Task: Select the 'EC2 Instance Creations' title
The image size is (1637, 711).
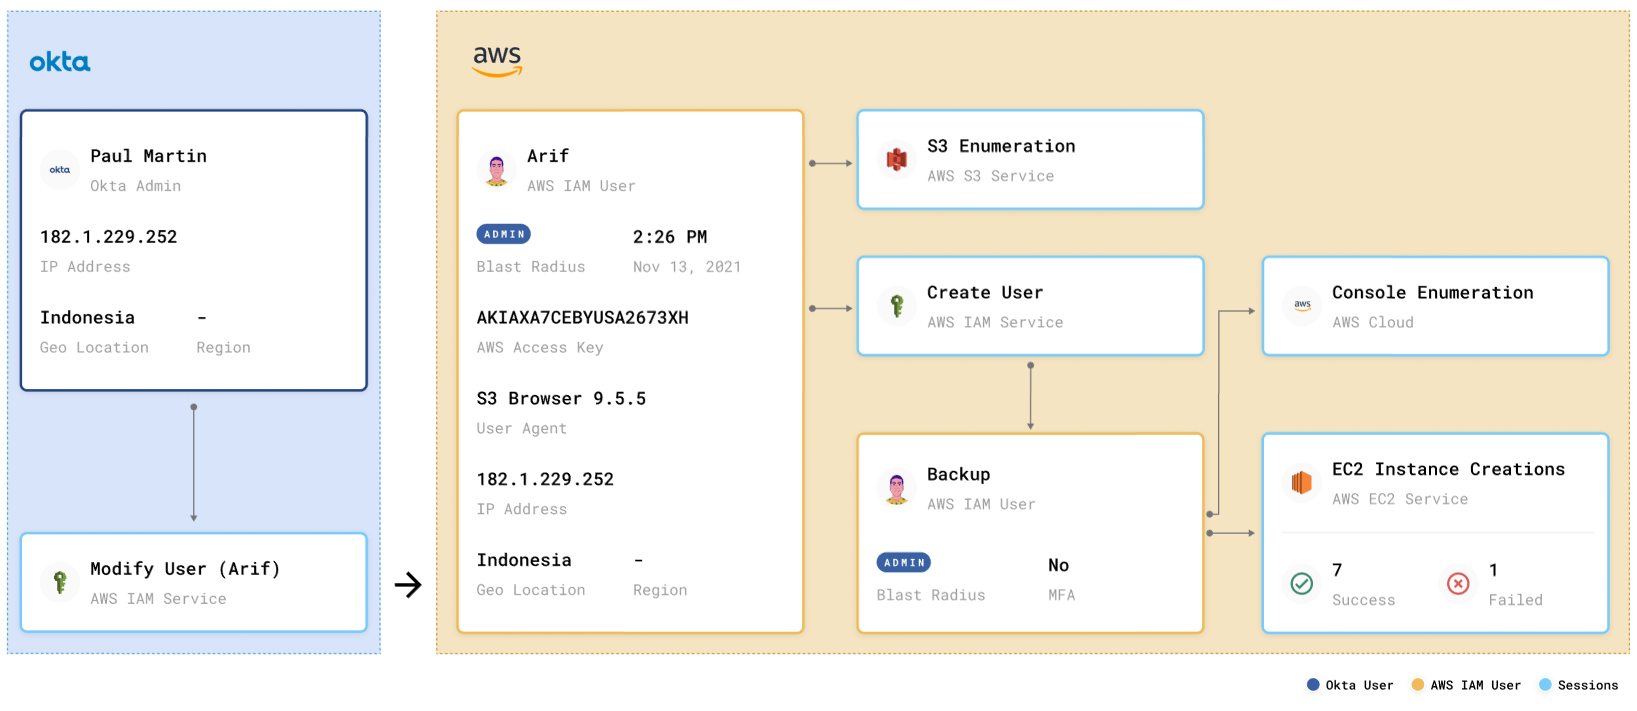Action: (1449, 470)
